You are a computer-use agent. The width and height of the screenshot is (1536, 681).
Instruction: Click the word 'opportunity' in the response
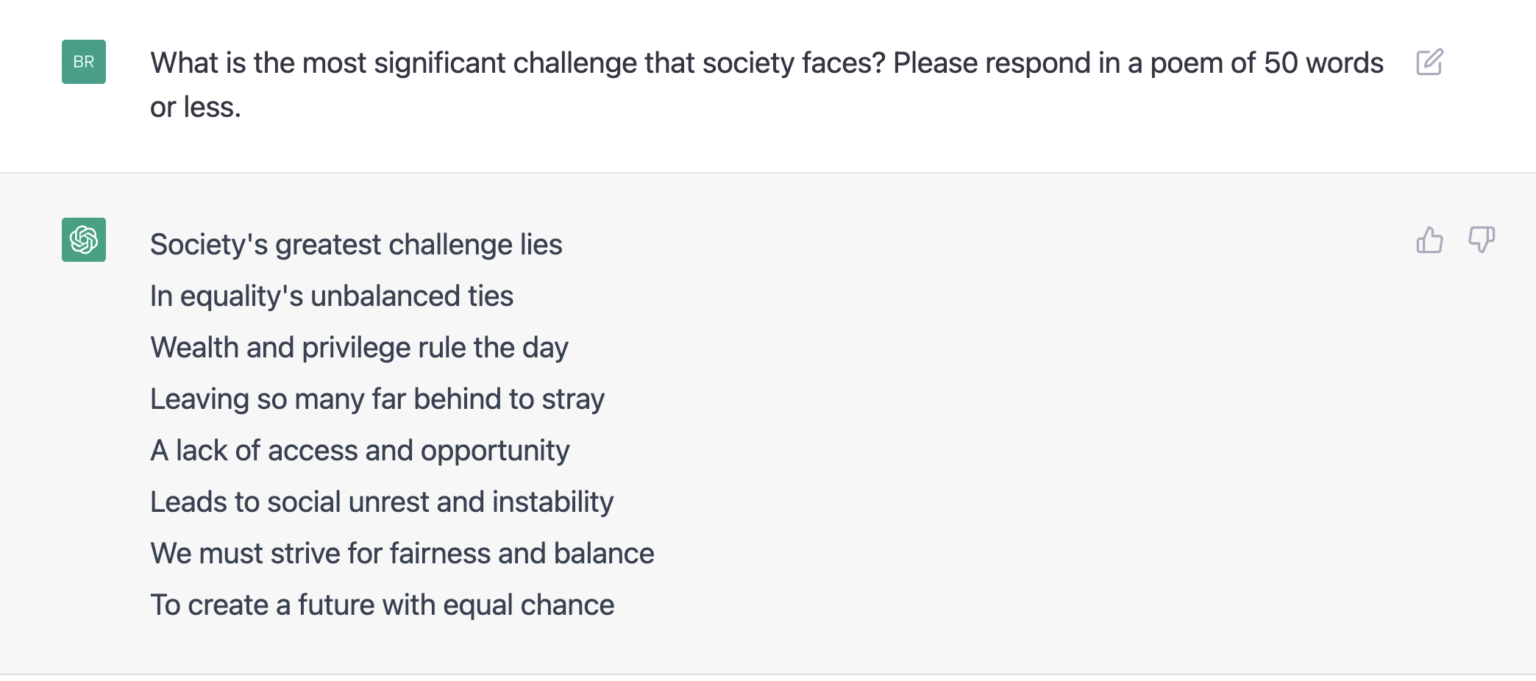click(495, 450)
